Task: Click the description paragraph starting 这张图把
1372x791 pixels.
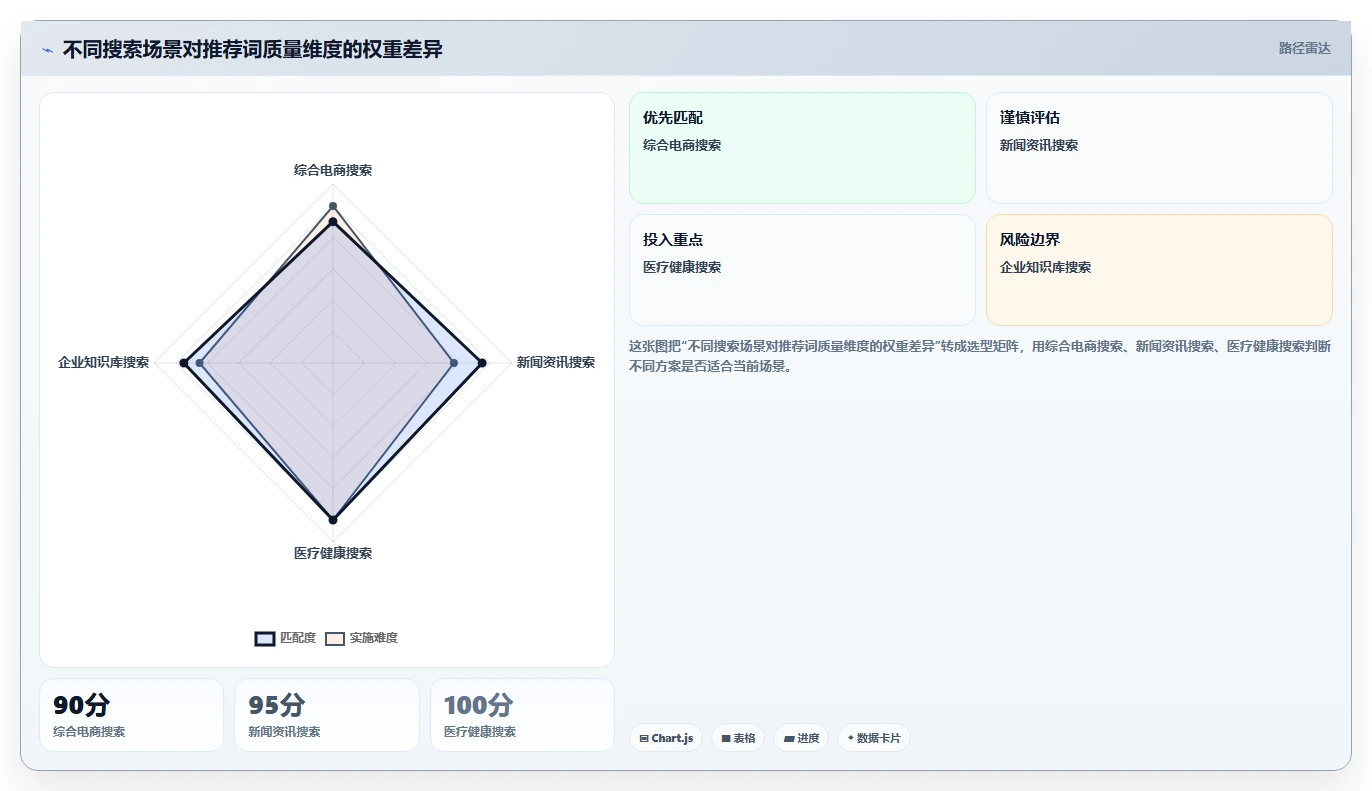Action: pyautogui.click(x=980, y=356)
